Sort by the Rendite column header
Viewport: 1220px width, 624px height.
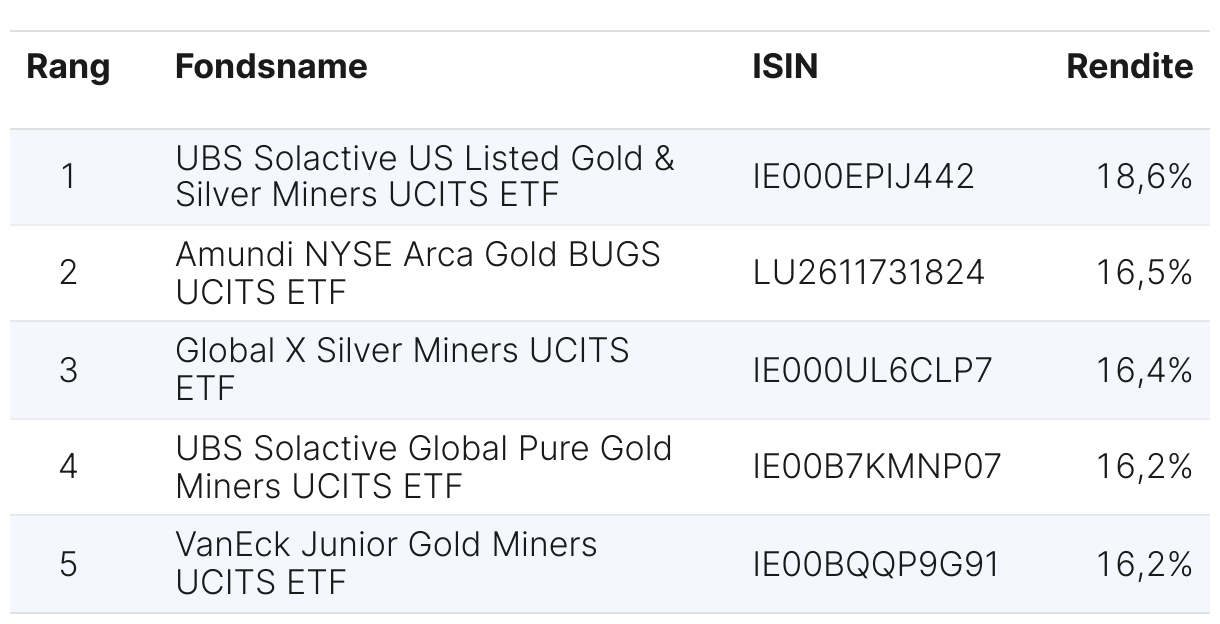click(1129, 67)
